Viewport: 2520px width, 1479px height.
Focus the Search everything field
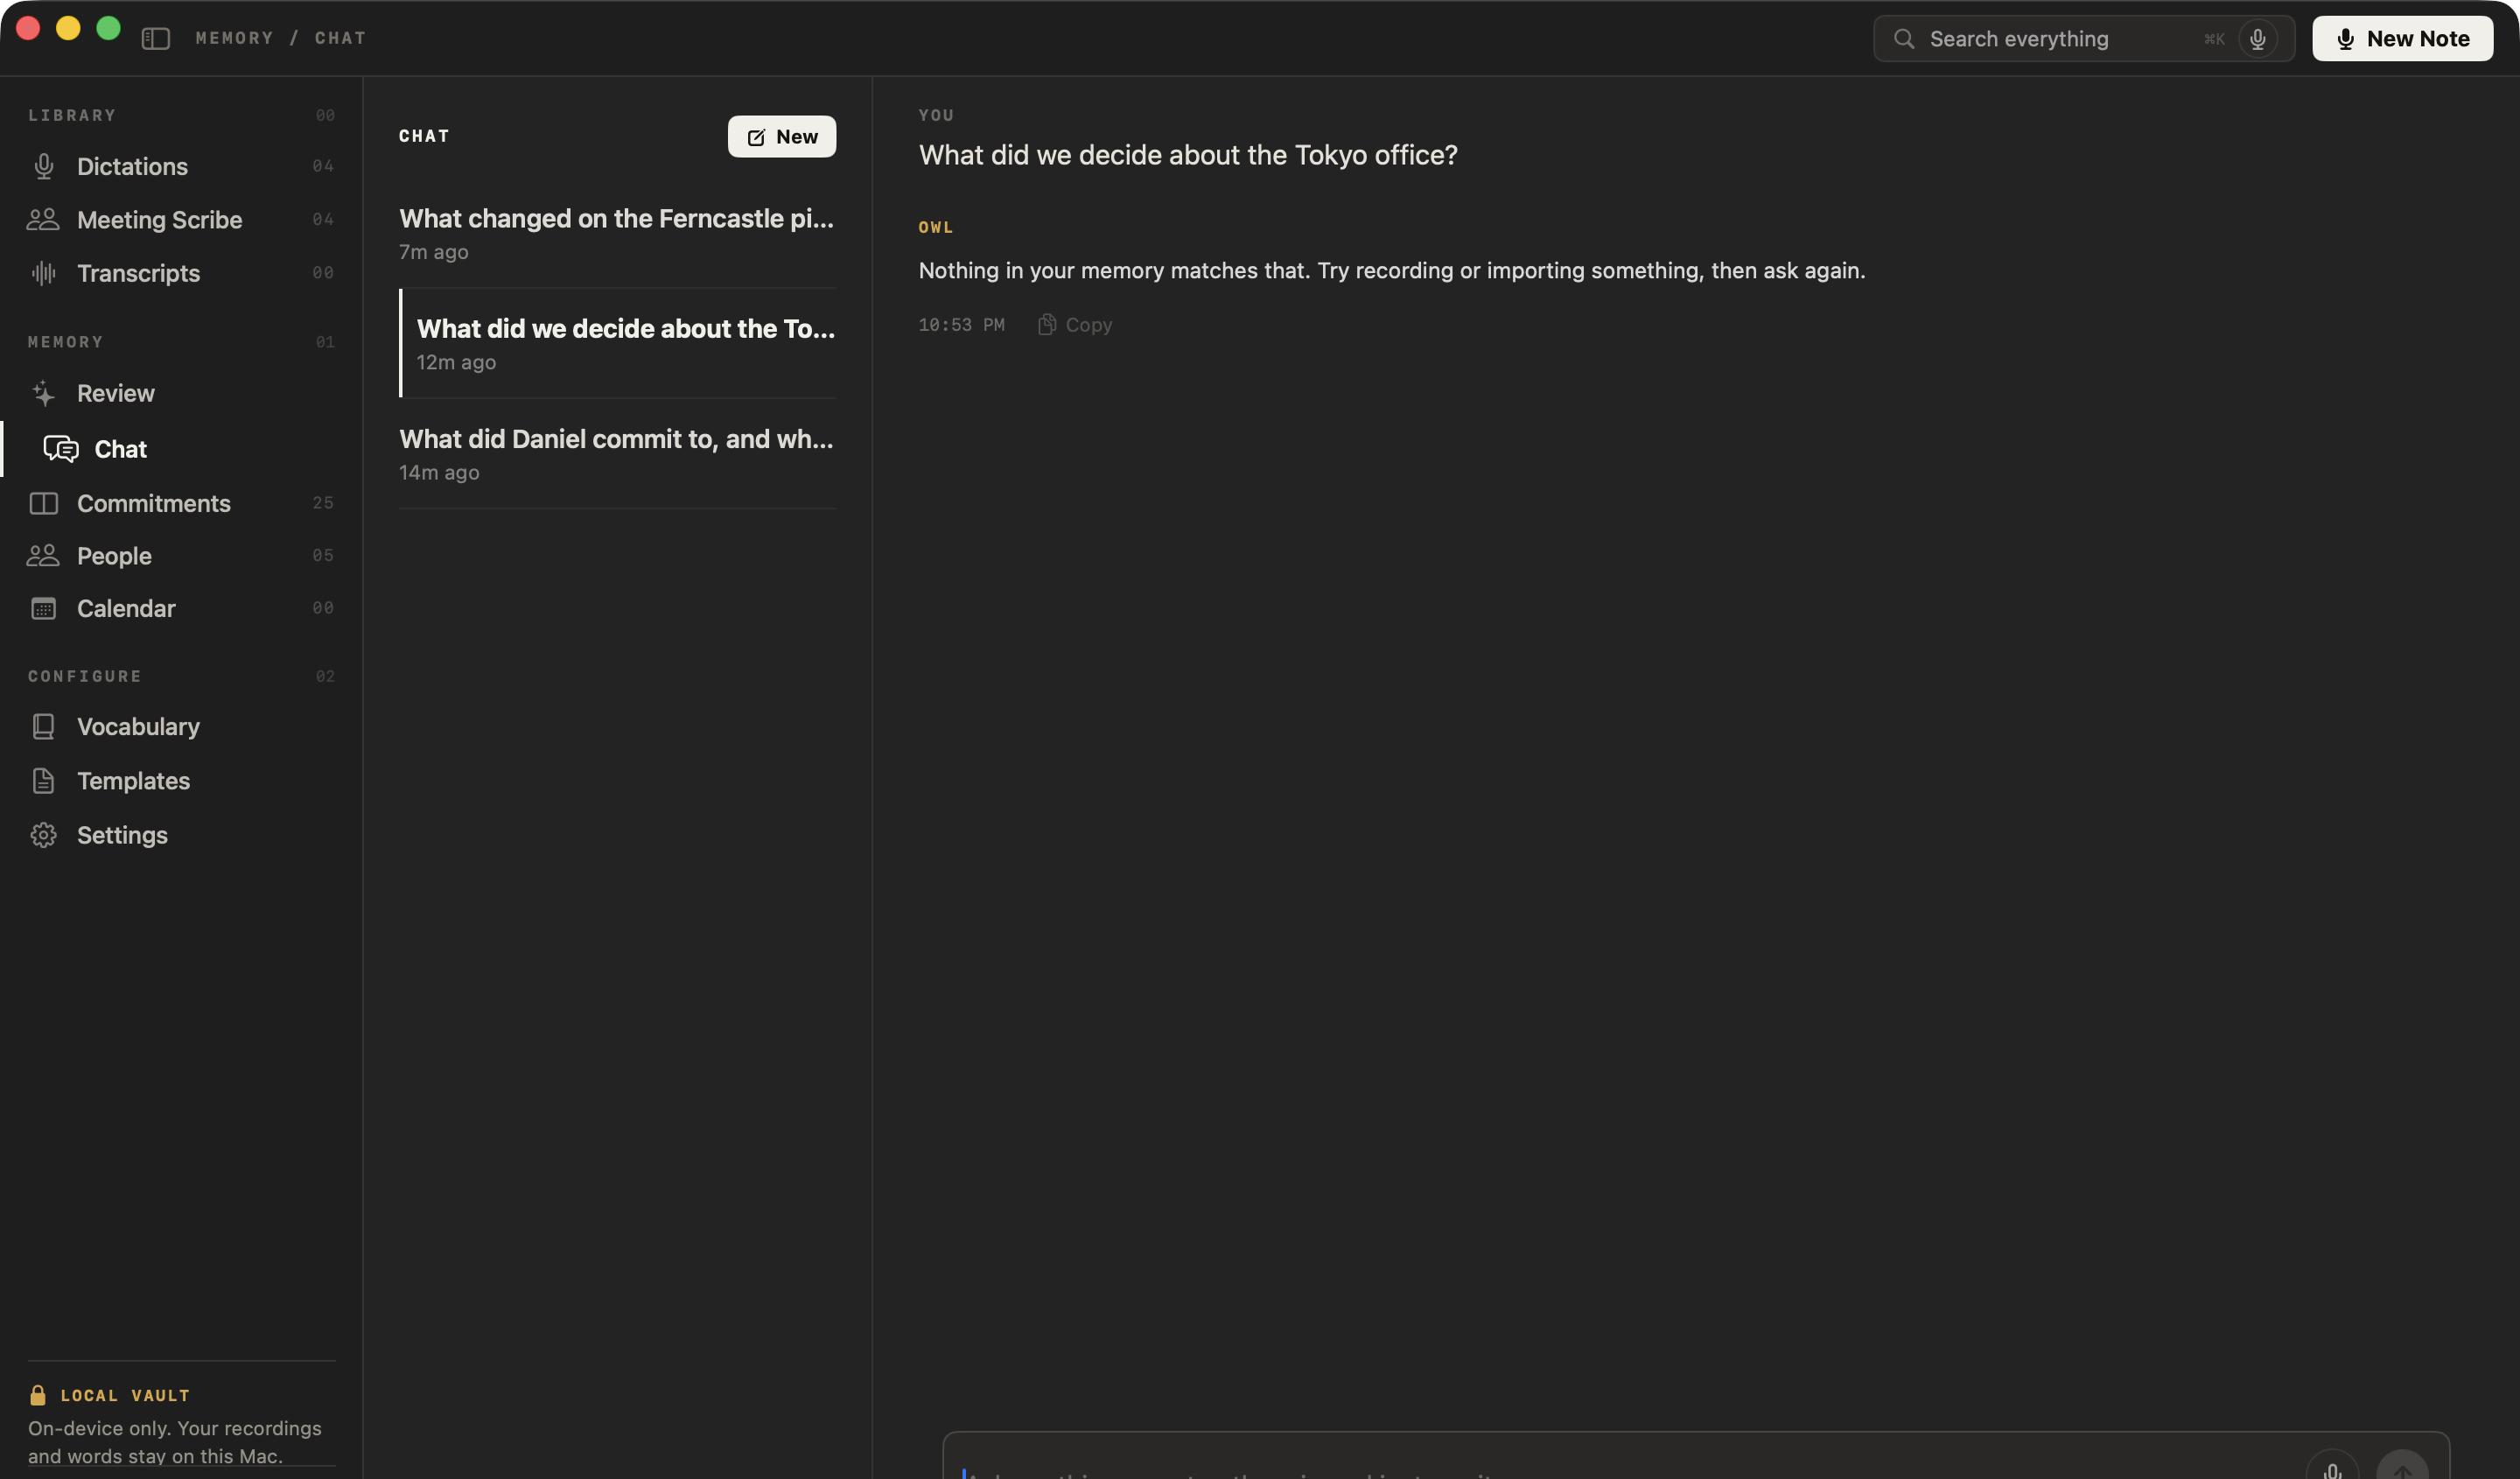[x=2083, y=39]
